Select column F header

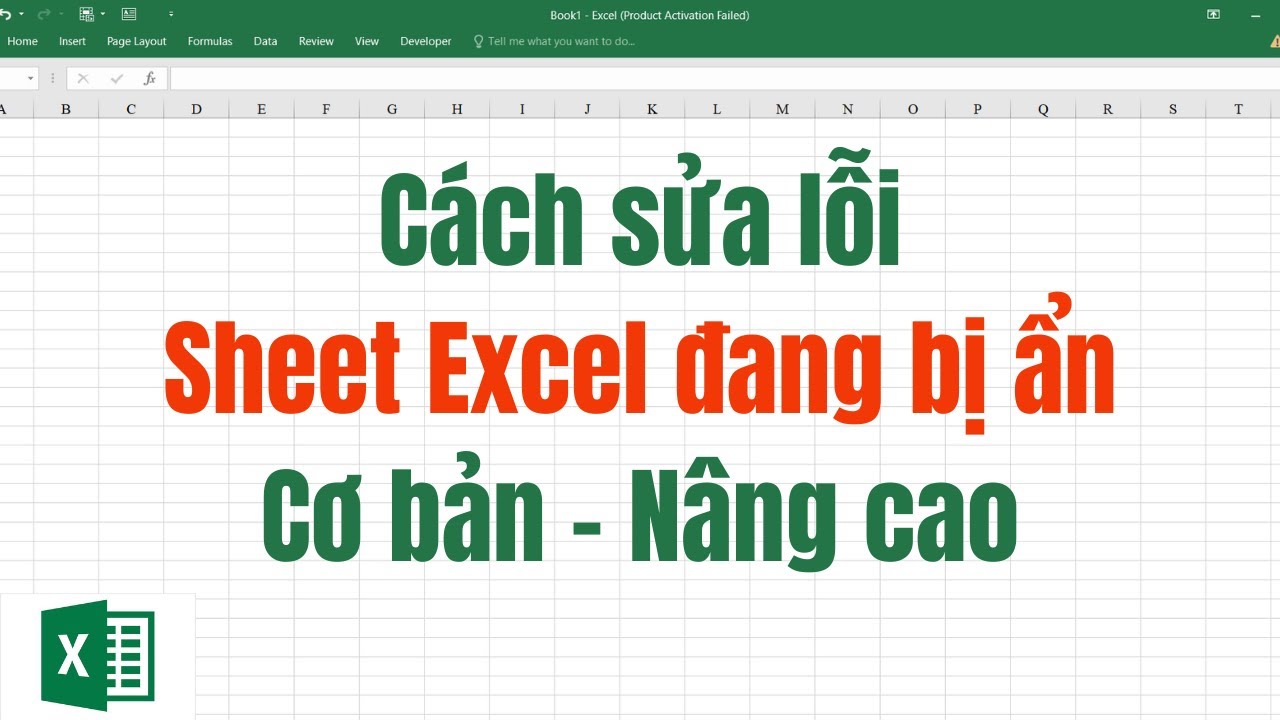[x=326, y=109]
